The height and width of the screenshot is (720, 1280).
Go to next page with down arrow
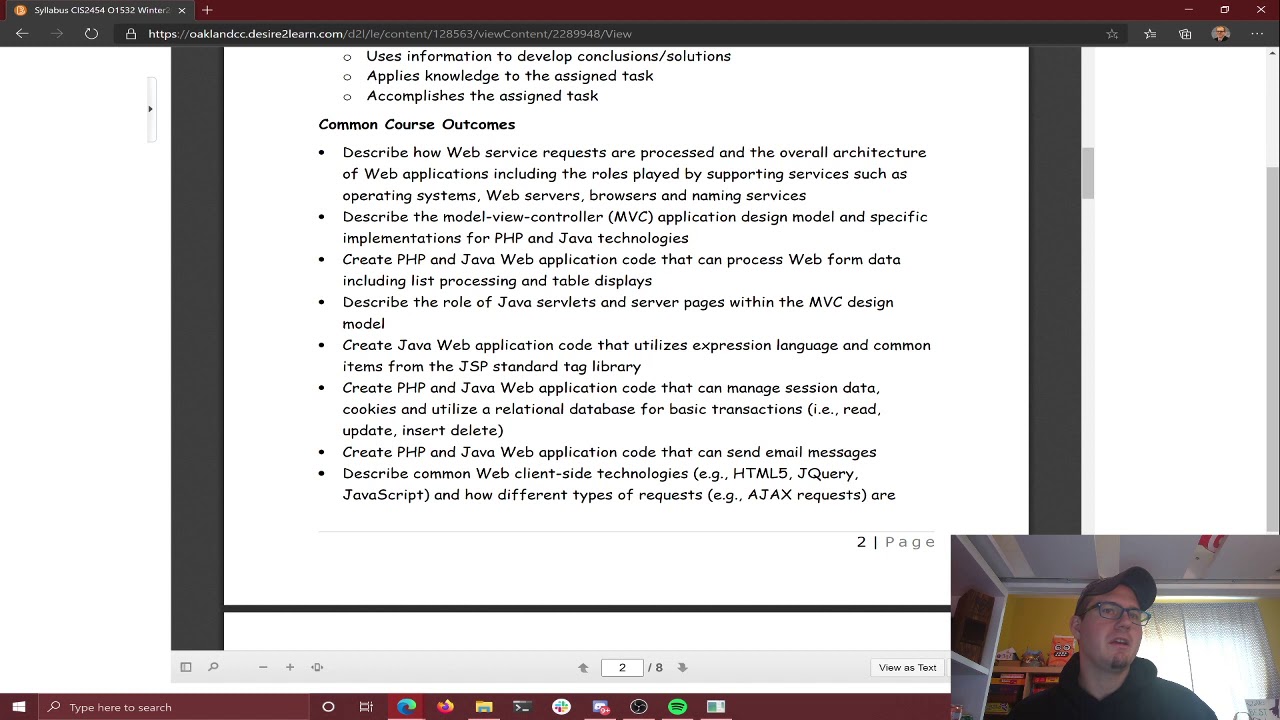(682, 667)
